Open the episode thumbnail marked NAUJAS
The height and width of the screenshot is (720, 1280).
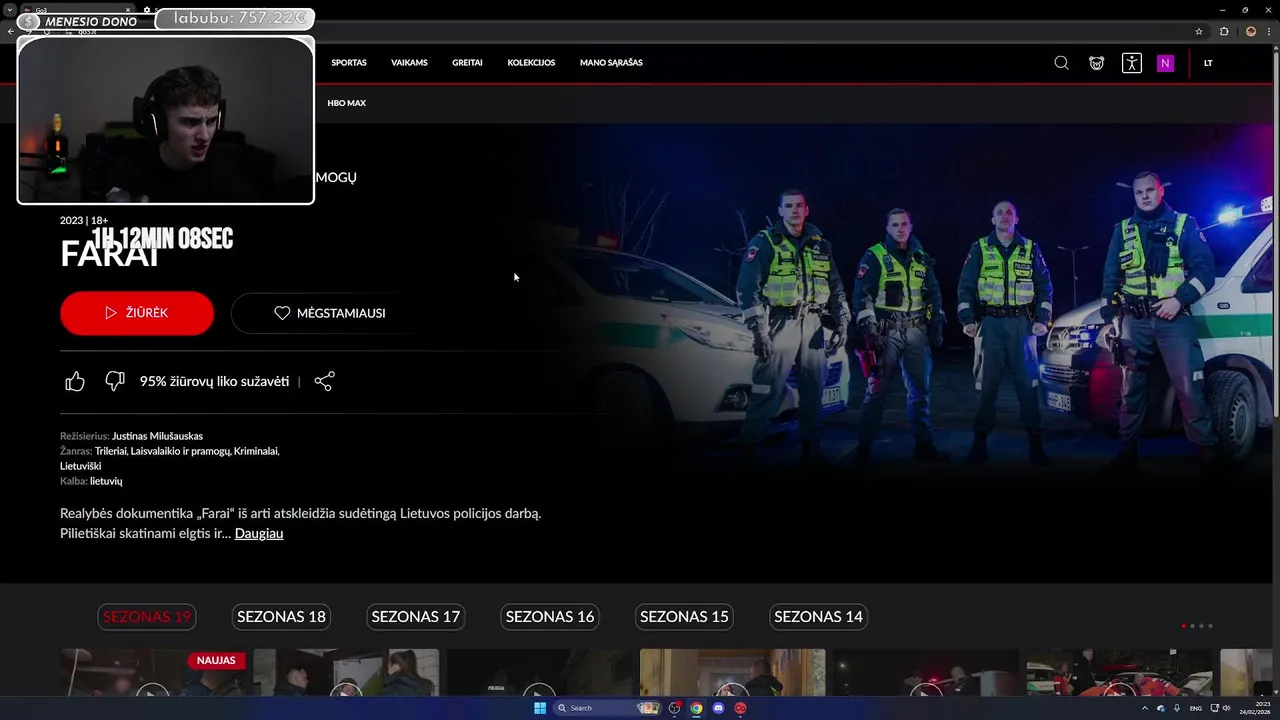(x=153, y=673)
